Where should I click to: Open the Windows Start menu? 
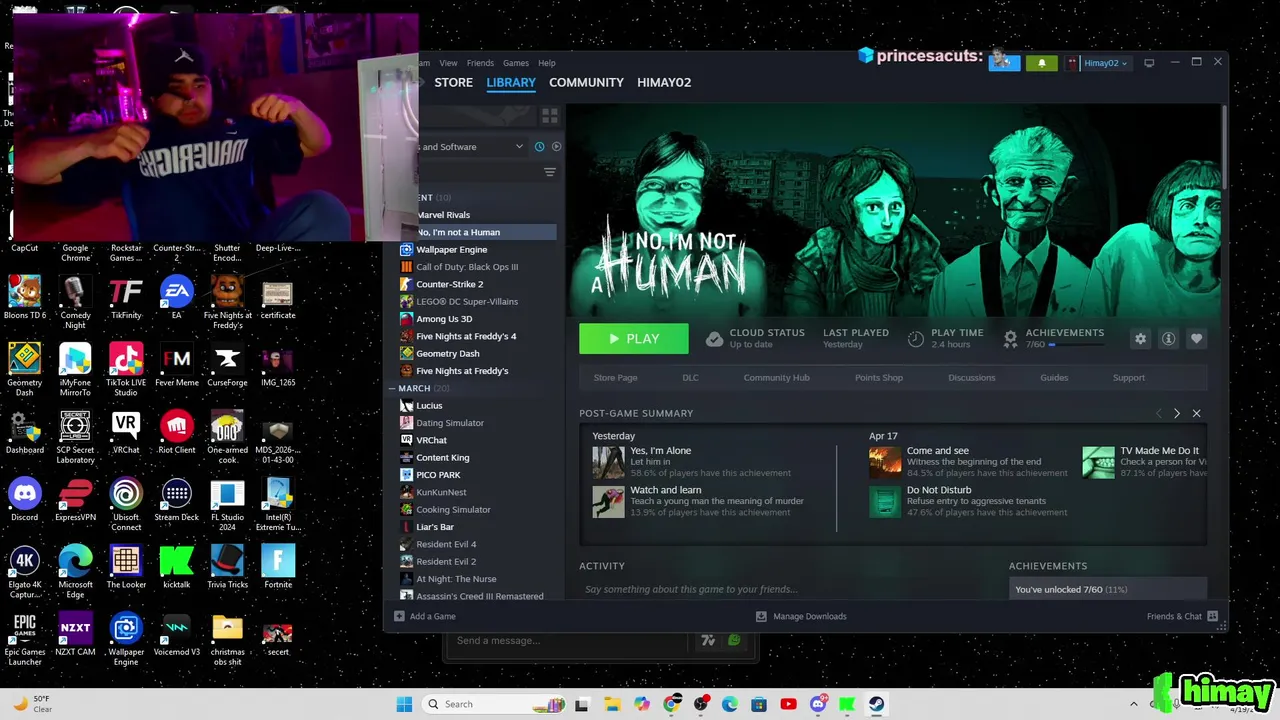[x=404, y=704]
